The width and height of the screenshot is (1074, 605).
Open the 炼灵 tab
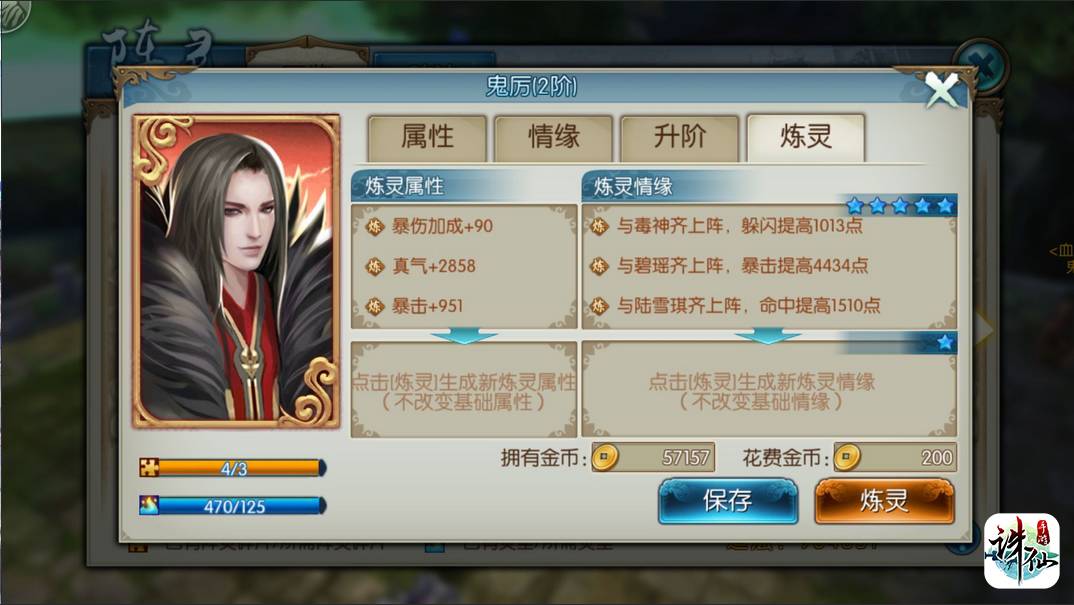(x=806, y=137)
